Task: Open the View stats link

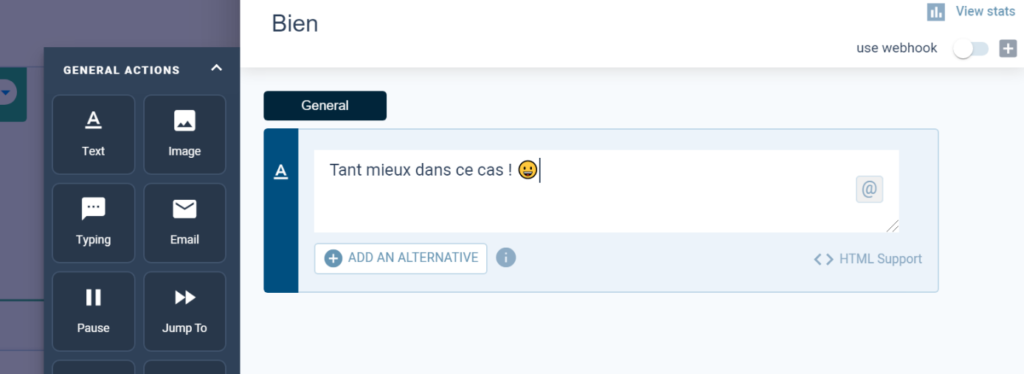Action: tap(985, 11)
